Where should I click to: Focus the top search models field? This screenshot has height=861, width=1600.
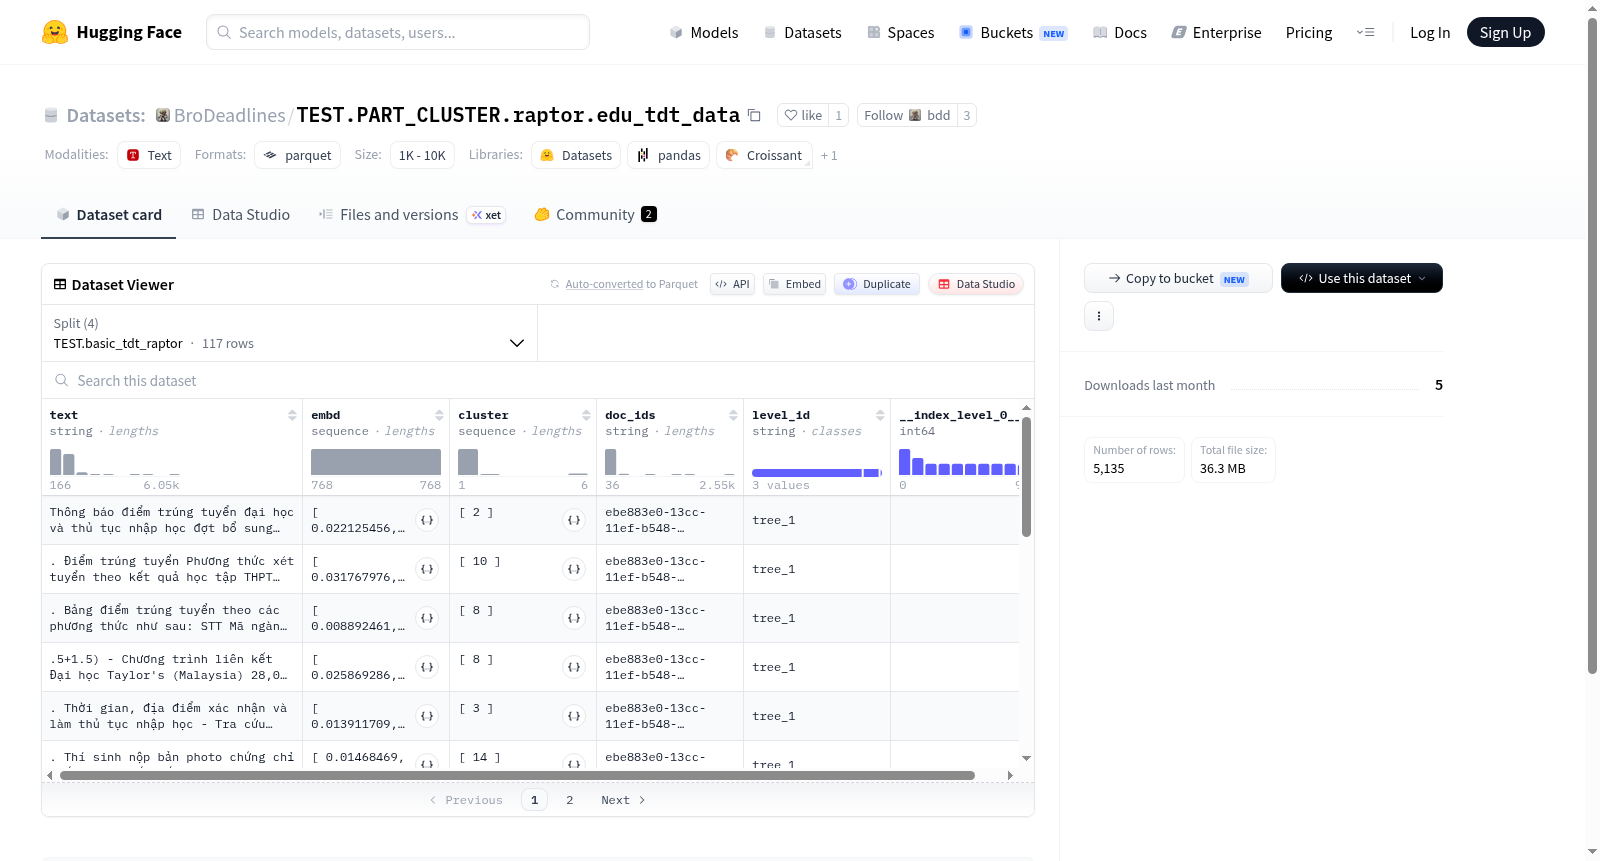tap(398, 32)
